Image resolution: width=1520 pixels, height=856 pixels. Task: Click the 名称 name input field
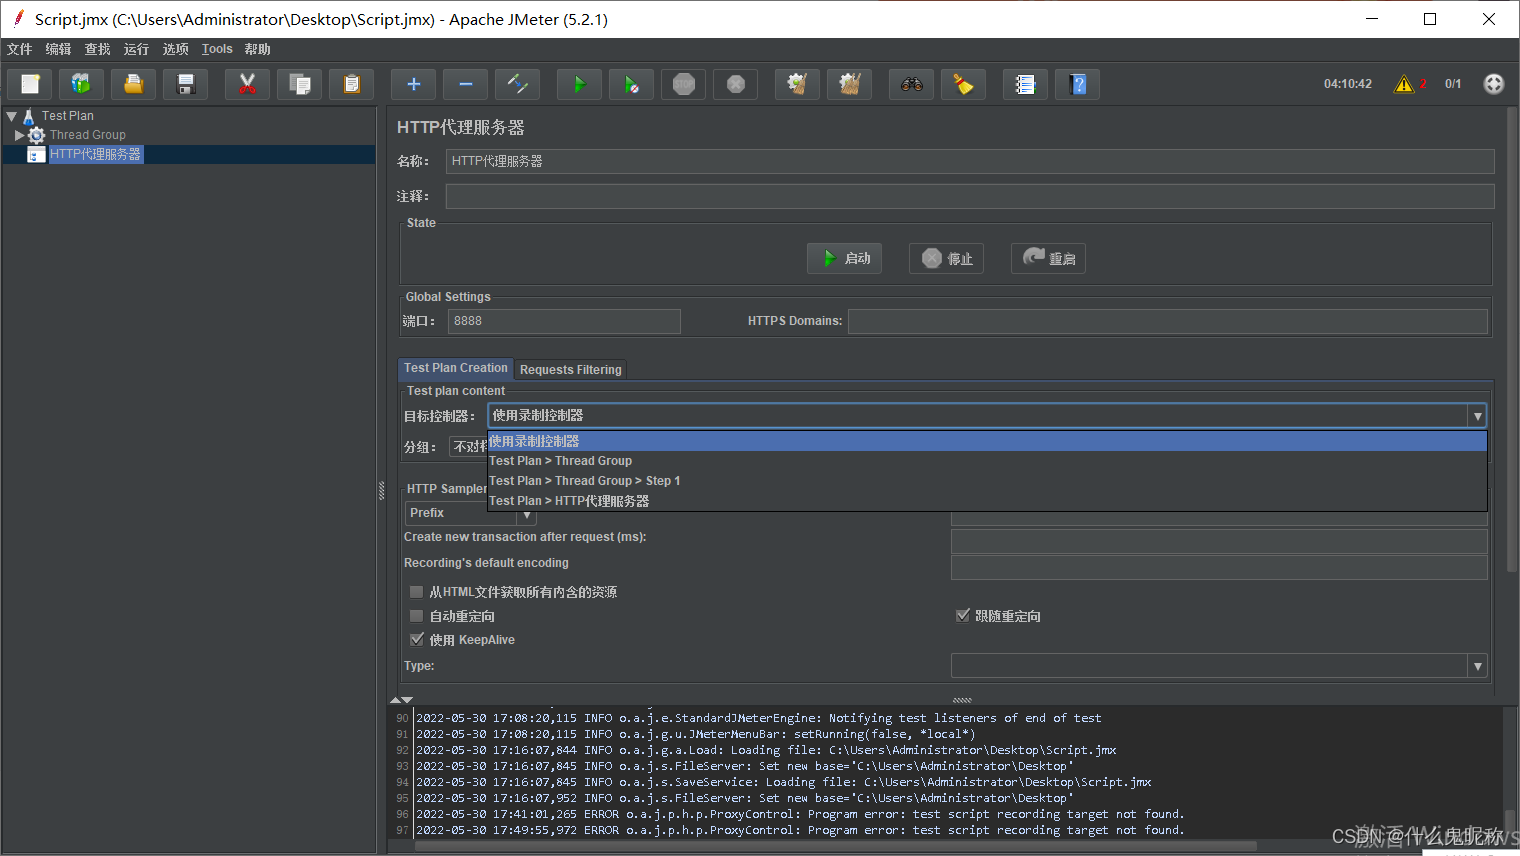[970, 161]
